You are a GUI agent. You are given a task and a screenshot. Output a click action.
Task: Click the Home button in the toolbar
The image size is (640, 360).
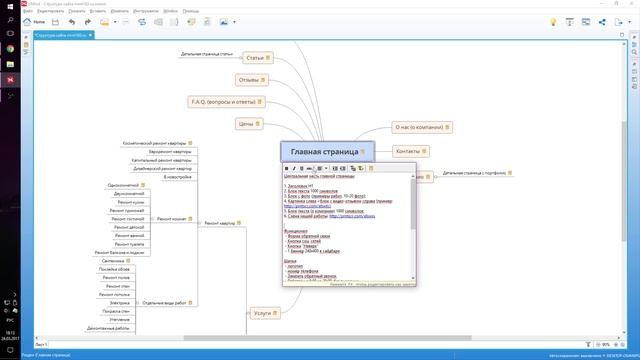point(34,22)
